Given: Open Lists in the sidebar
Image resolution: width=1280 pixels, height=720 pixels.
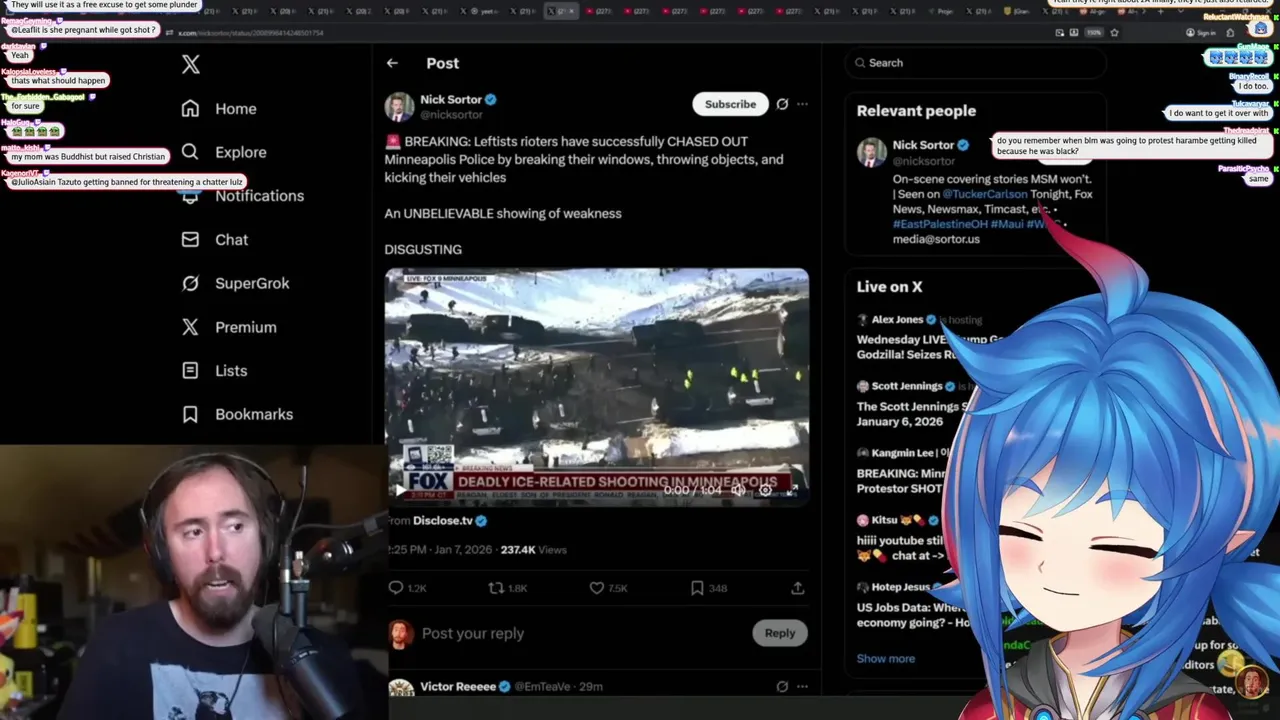Looking at the screenshot, I should [214, 371].
